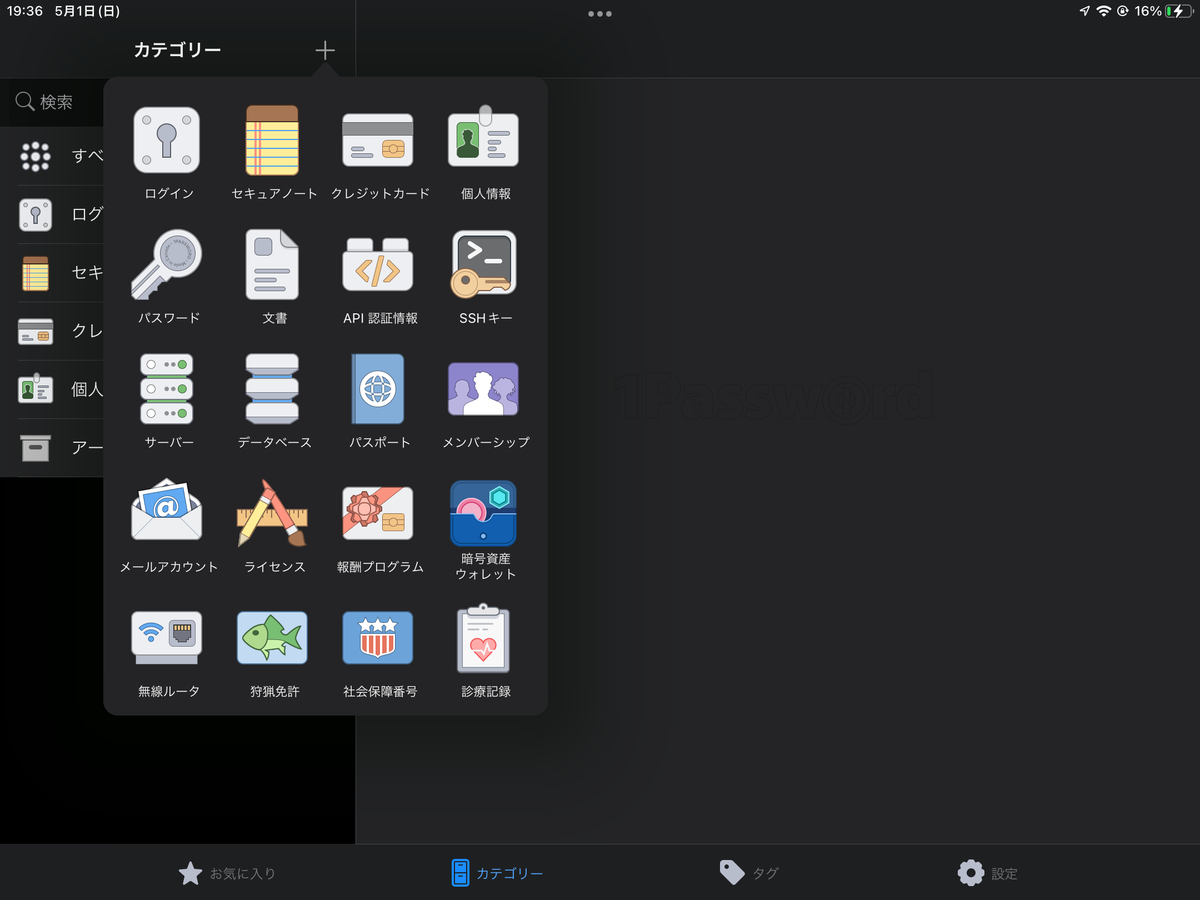Open the 設定 settings tab
The width and height of the screenshot is (1200, 900).
[x=987, y=873]
